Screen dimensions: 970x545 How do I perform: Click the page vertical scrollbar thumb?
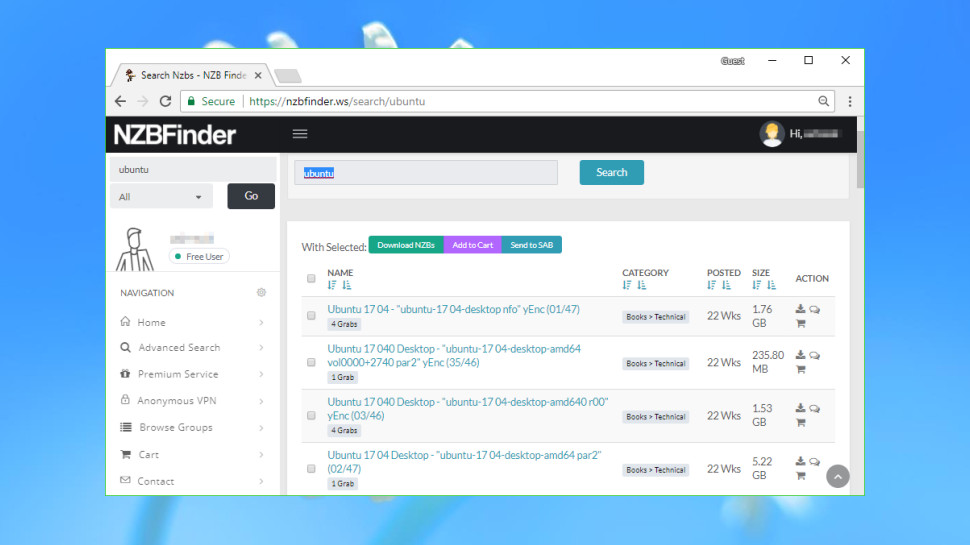point(860,159)
